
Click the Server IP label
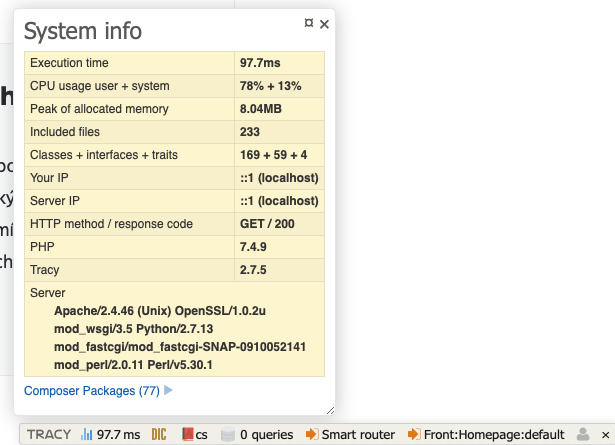[x=55, y=201]
